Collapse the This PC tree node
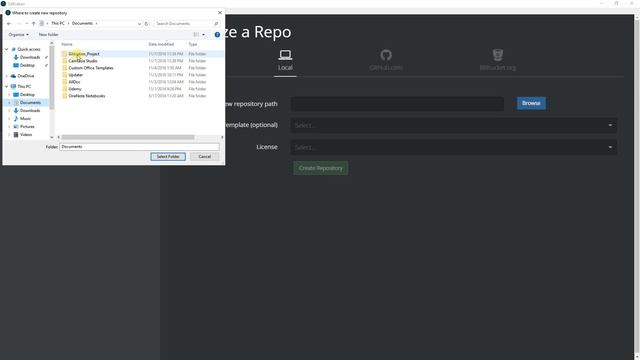The width and height of the screenshot is (640, 360). tap(7, 87)
